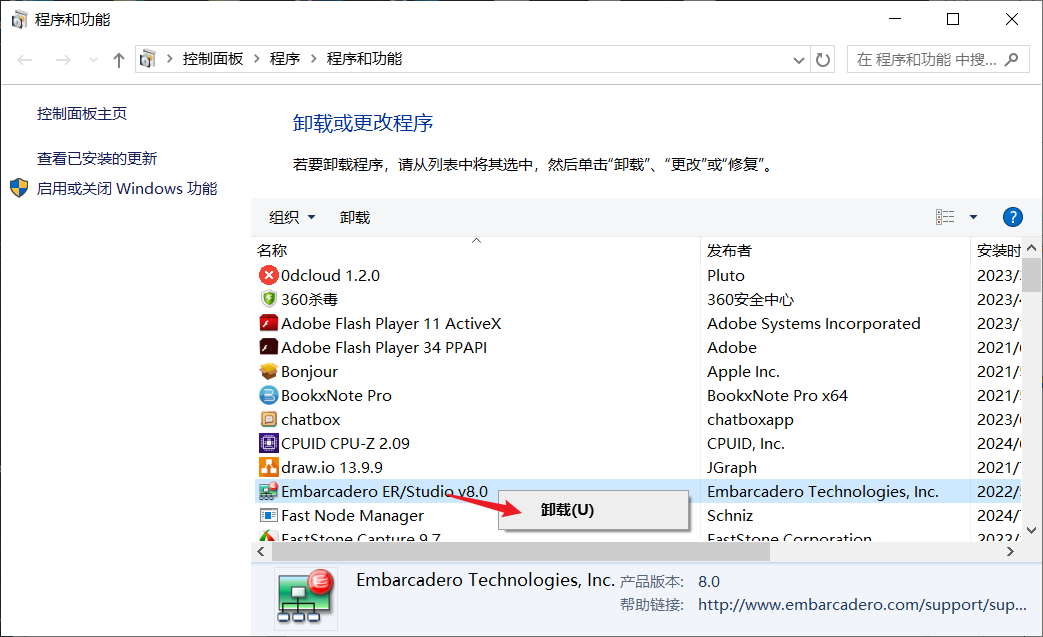Click the horizontal scrollbar right arrow
The height and width of the screenshot is (637, 1043).
pyautogui.click(x=1010, y=551)
